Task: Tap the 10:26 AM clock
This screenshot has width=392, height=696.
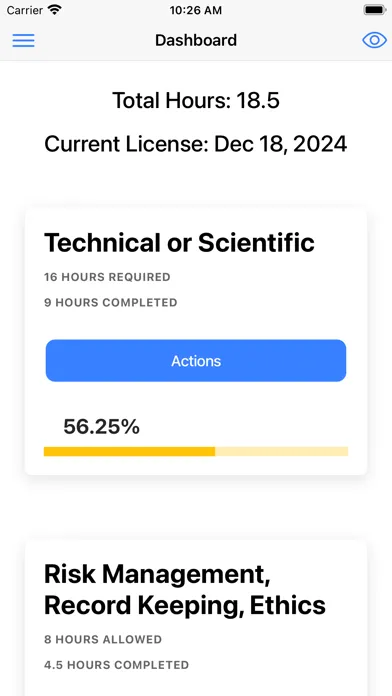Action: coord(196,10)
